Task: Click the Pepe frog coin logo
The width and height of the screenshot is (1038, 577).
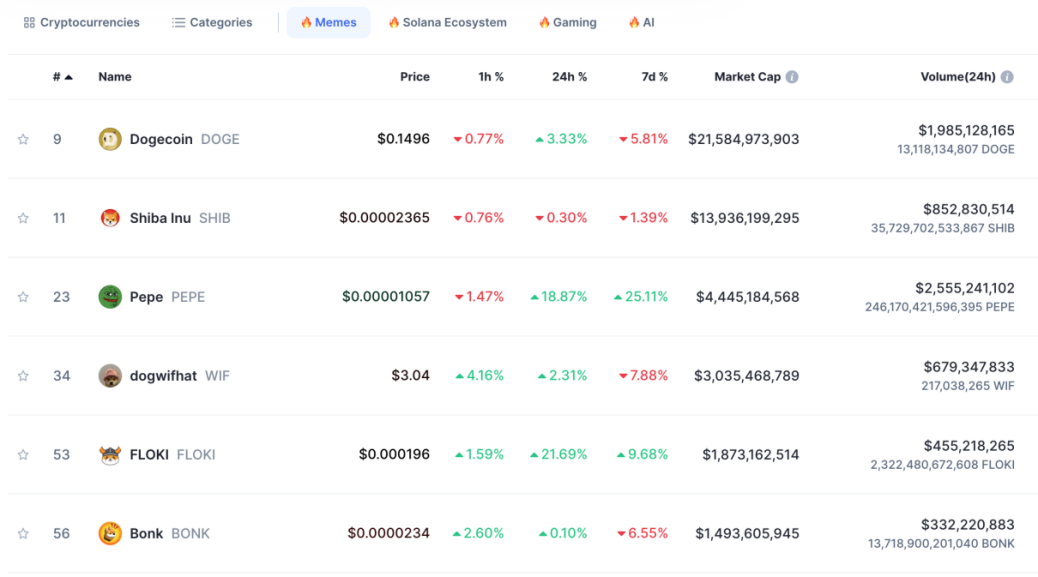Action: click(x=110, y=296)
